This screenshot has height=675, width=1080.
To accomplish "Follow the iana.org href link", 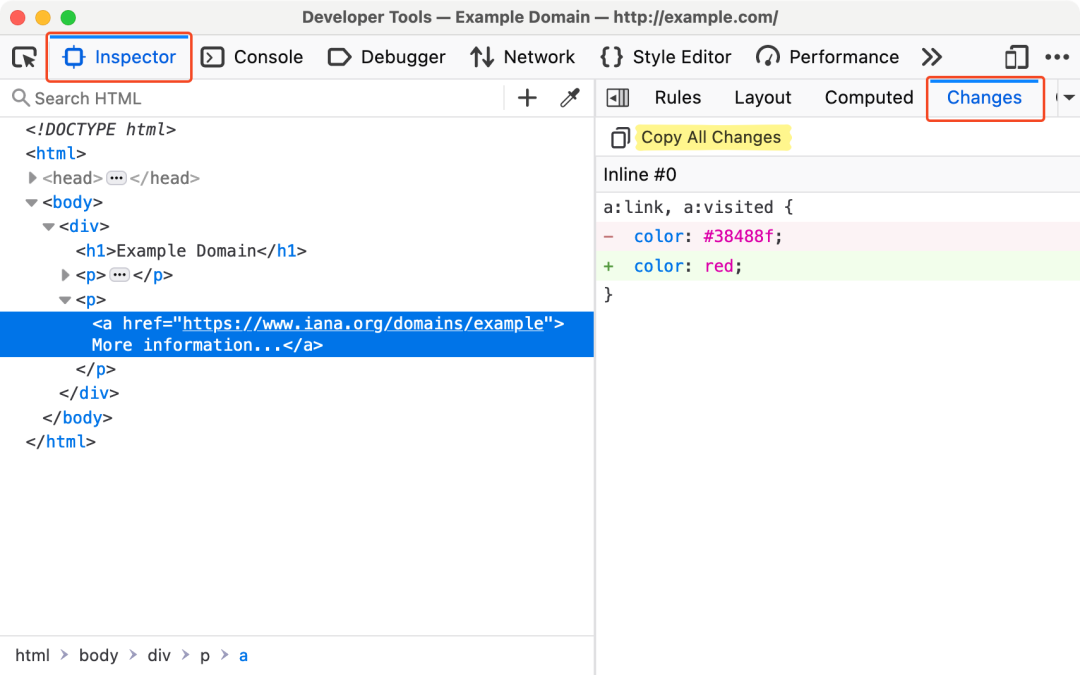I will point(363,324).
